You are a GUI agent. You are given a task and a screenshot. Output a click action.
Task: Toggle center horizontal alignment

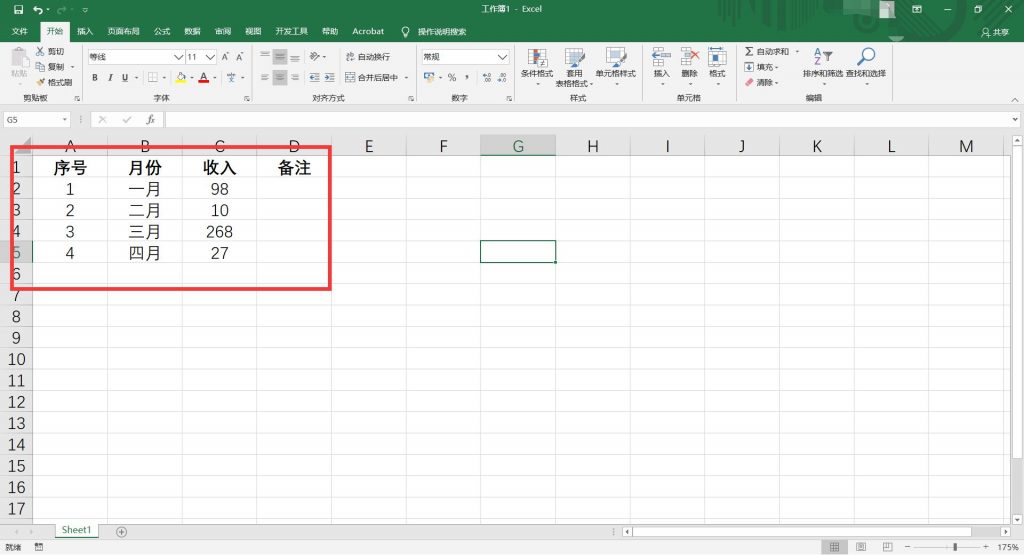point(280,77)
